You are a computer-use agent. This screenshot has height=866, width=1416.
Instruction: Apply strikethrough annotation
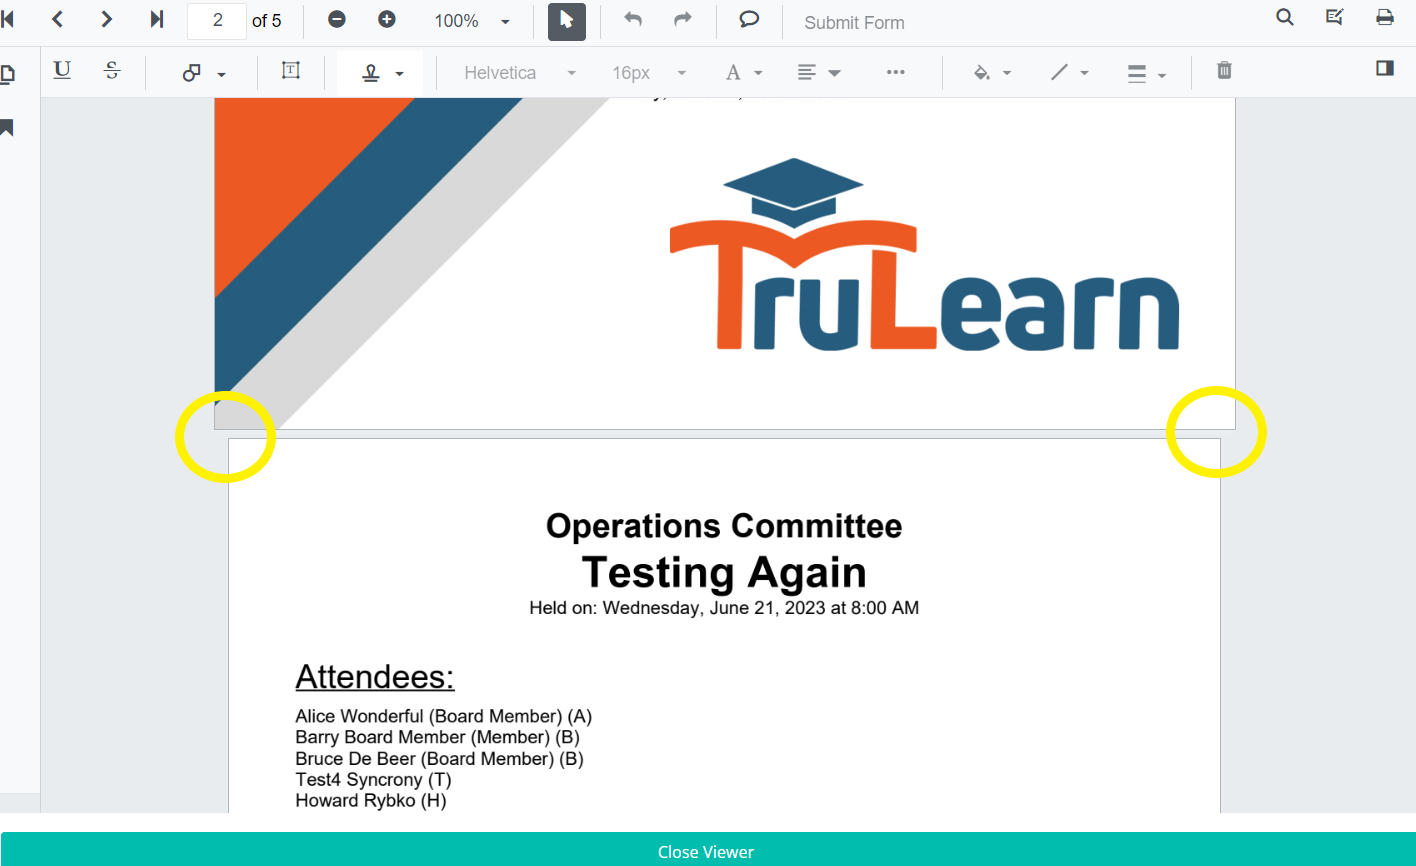click(x=112, y=71)
